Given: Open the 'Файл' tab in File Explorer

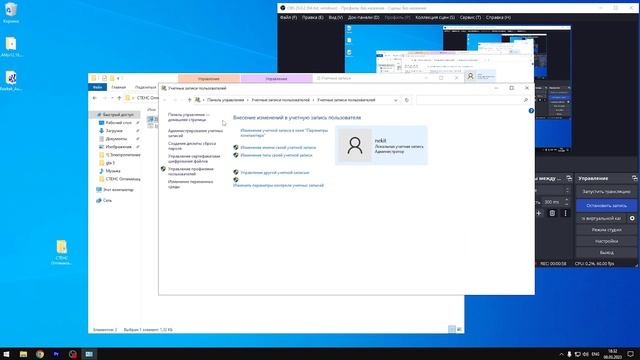Looking at the screenshot, I should 97,87.
